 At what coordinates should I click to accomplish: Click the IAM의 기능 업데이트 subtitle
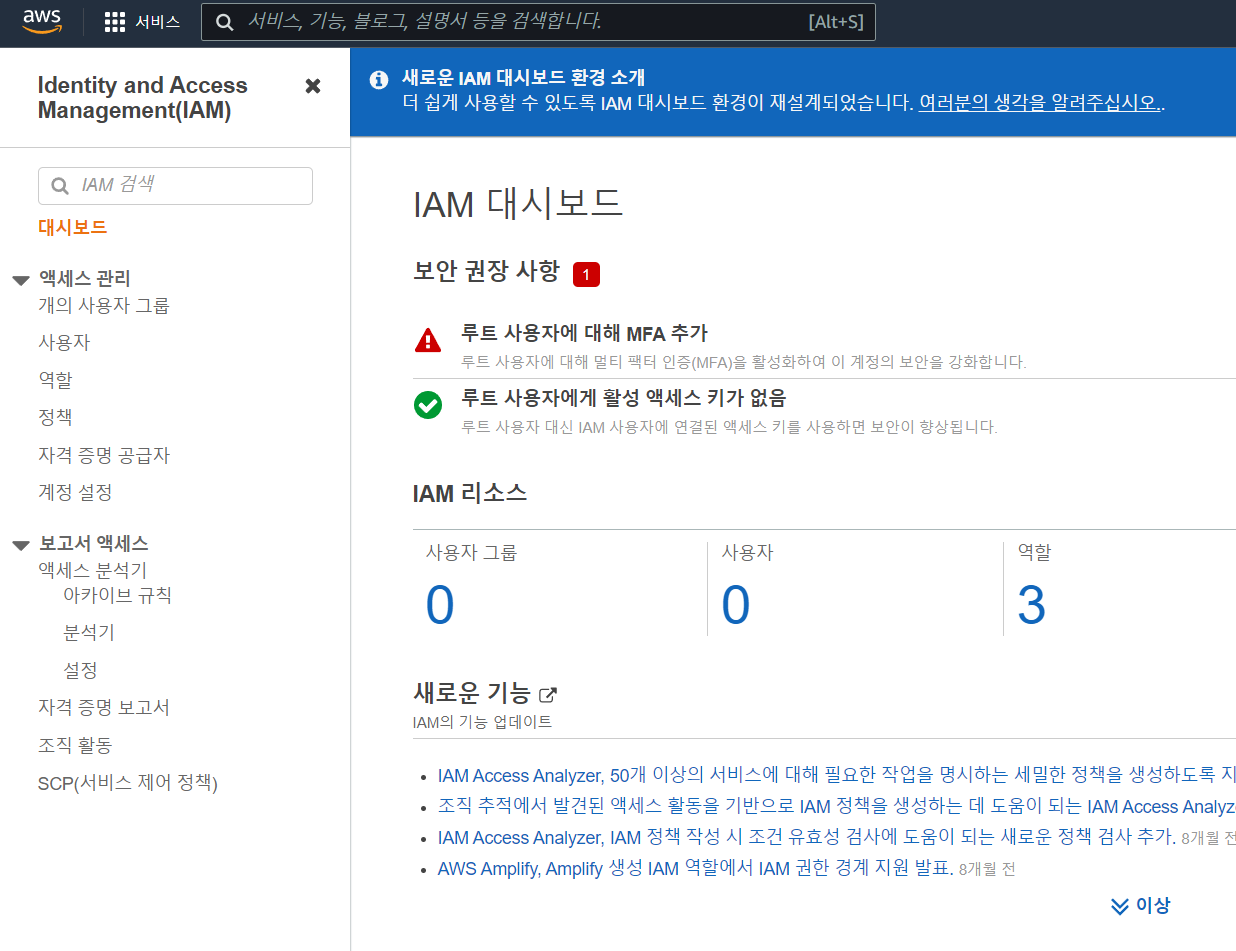[482, 722]
